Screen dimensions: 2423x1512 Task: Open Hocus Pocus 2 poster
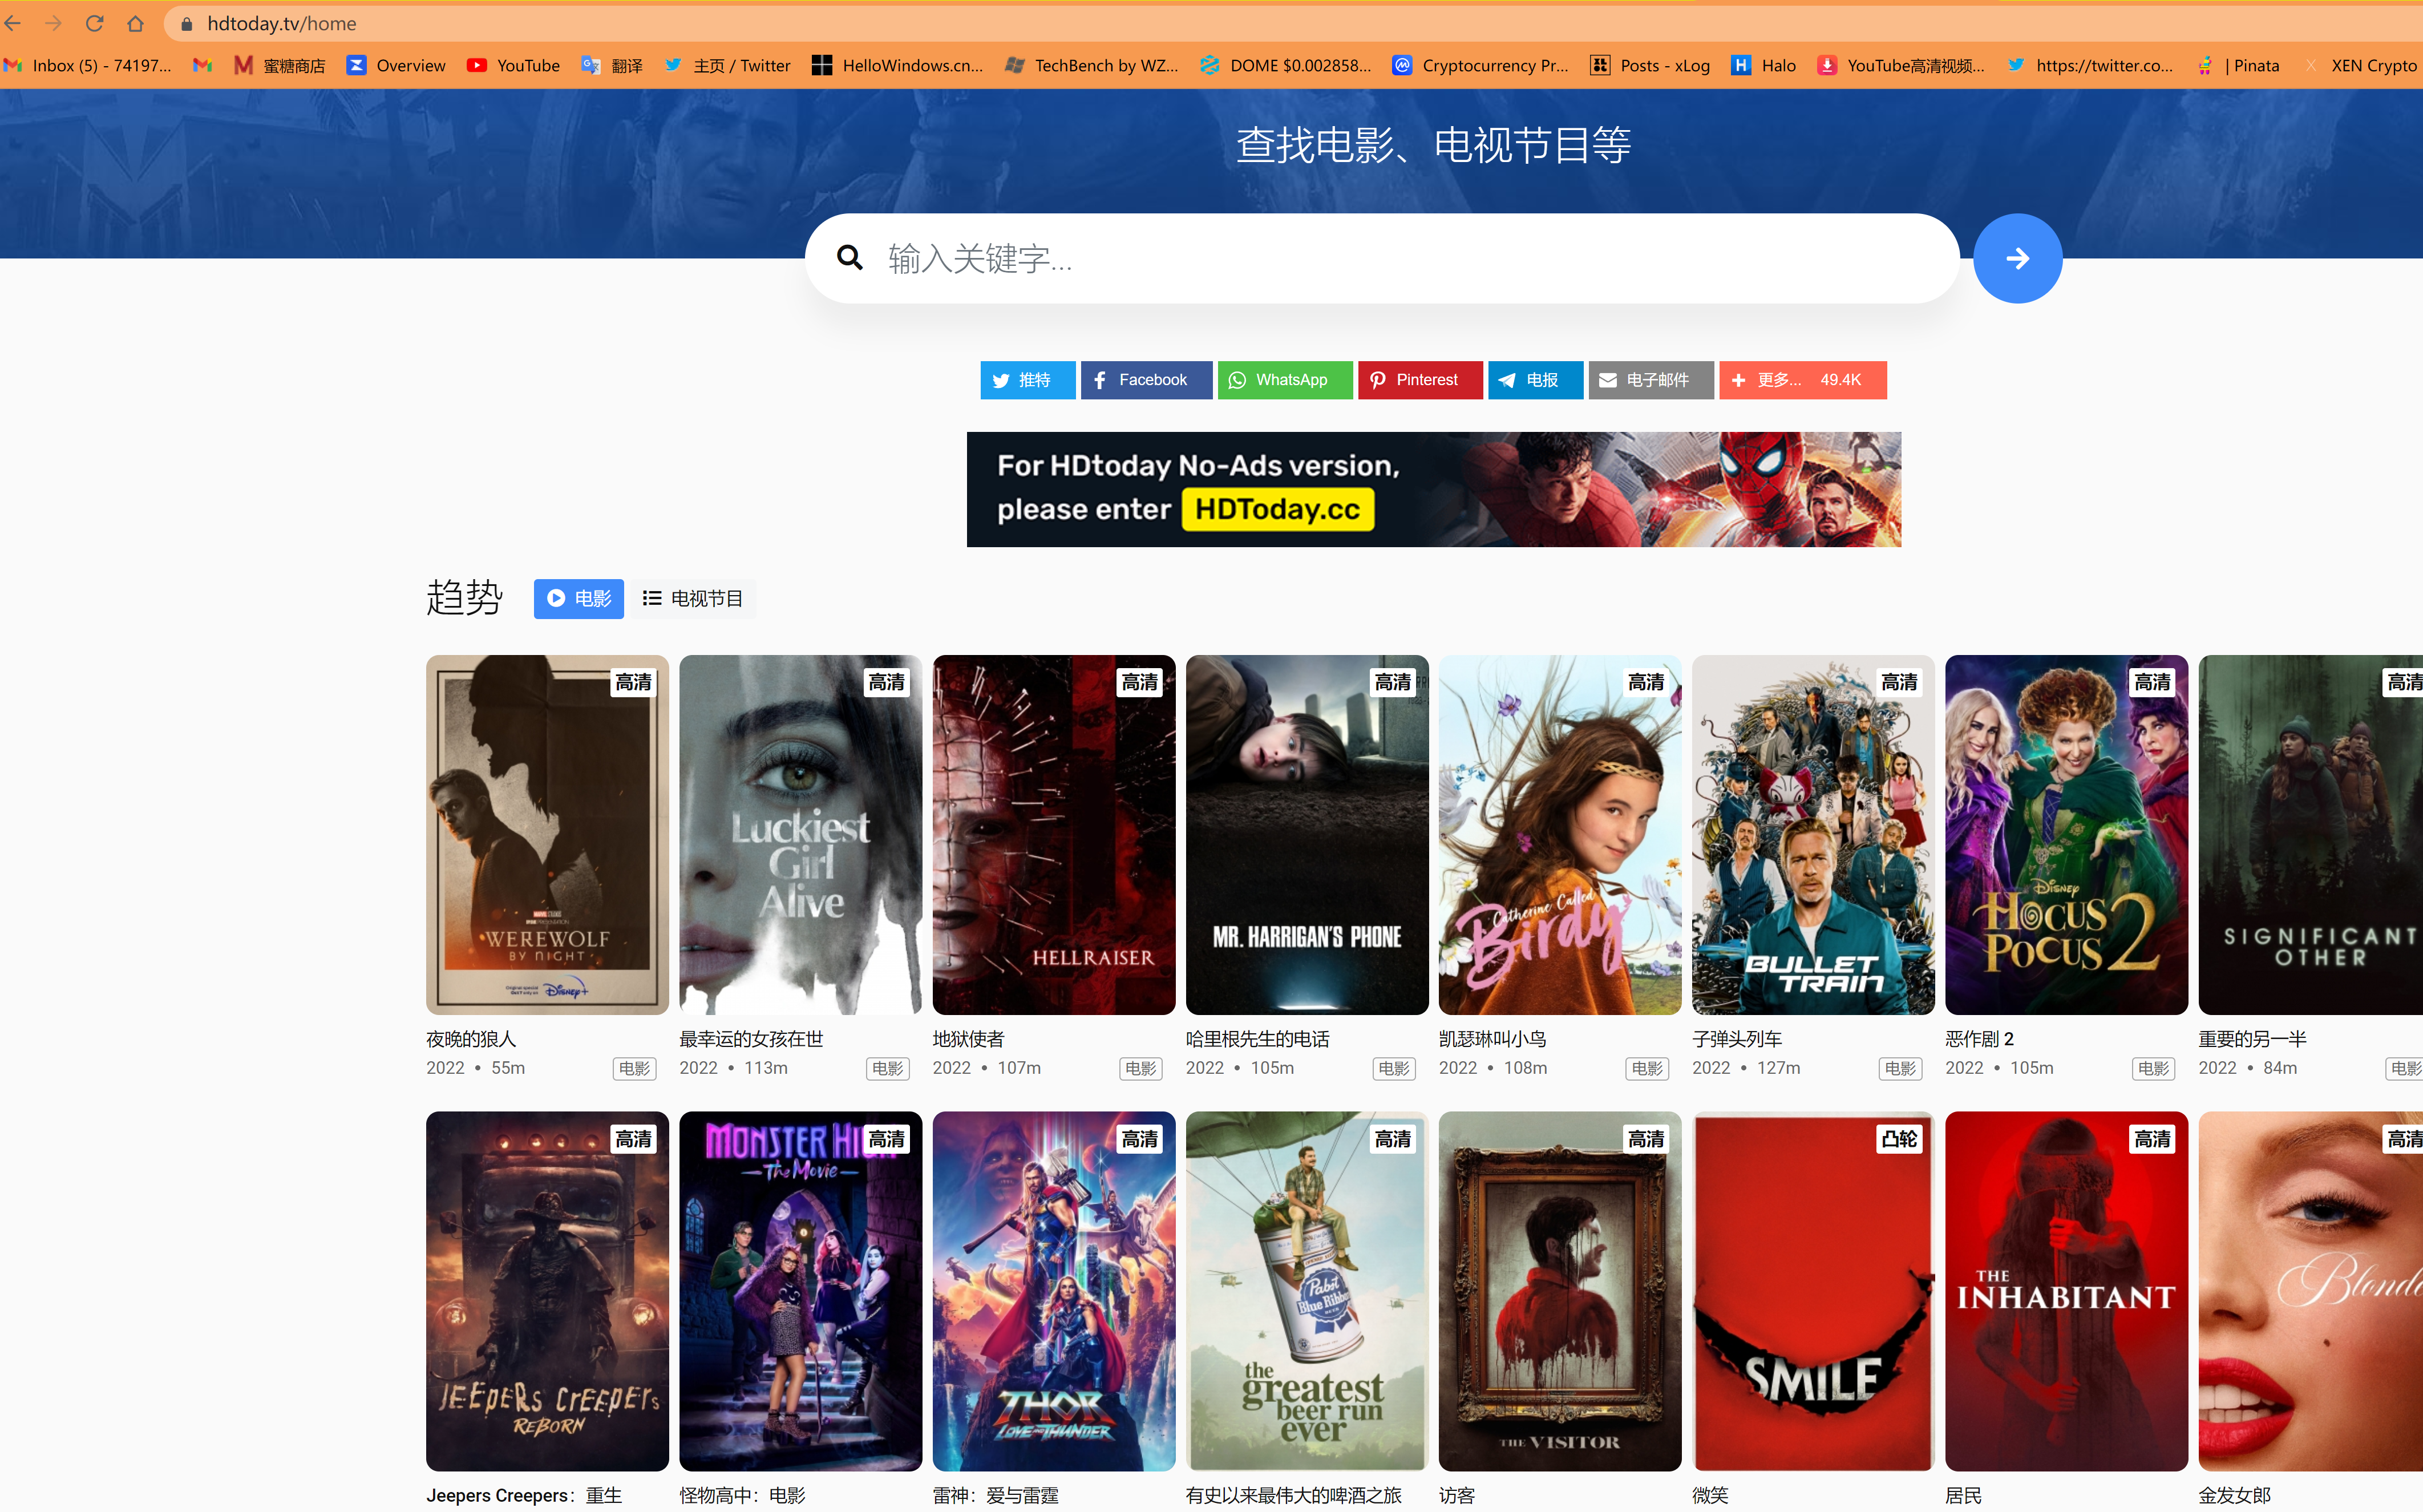pos(2065,834)
